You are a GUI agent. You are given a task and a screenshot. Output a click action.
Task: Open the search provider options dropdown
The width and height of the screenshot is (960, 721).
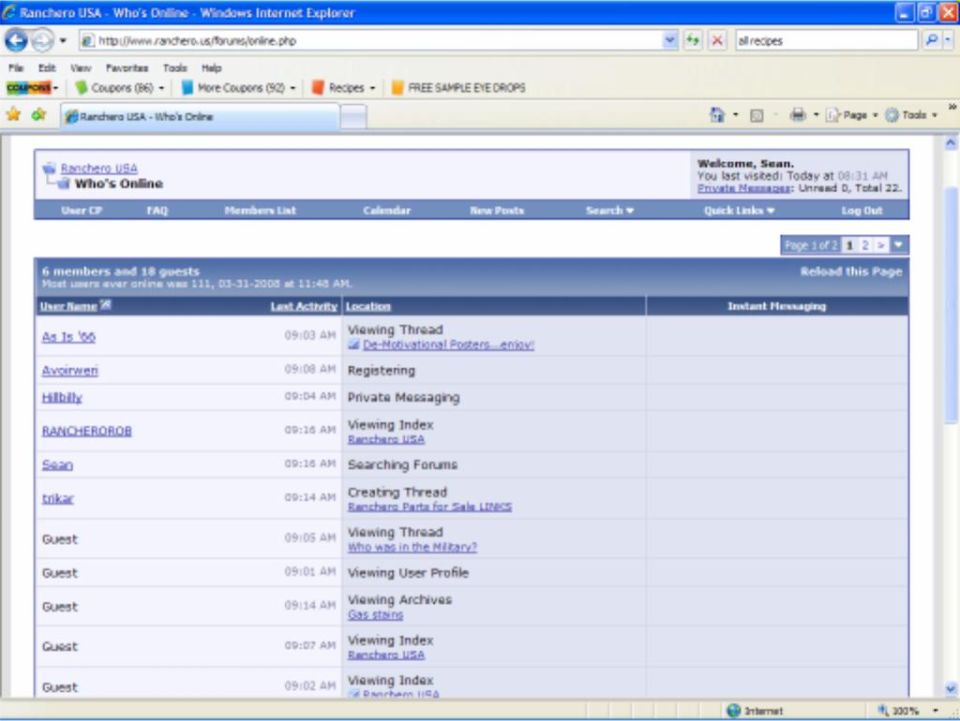pyautogui.click(x=948, y=40)
